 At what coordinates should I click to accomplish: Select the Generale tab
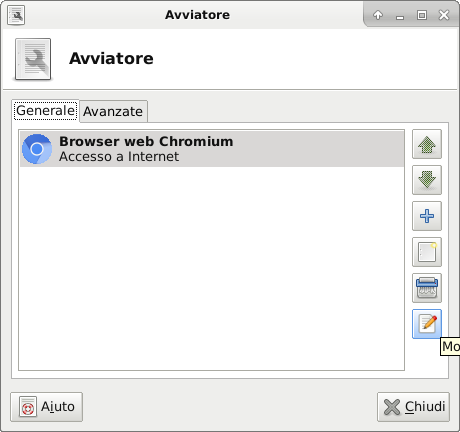point(46,111)
